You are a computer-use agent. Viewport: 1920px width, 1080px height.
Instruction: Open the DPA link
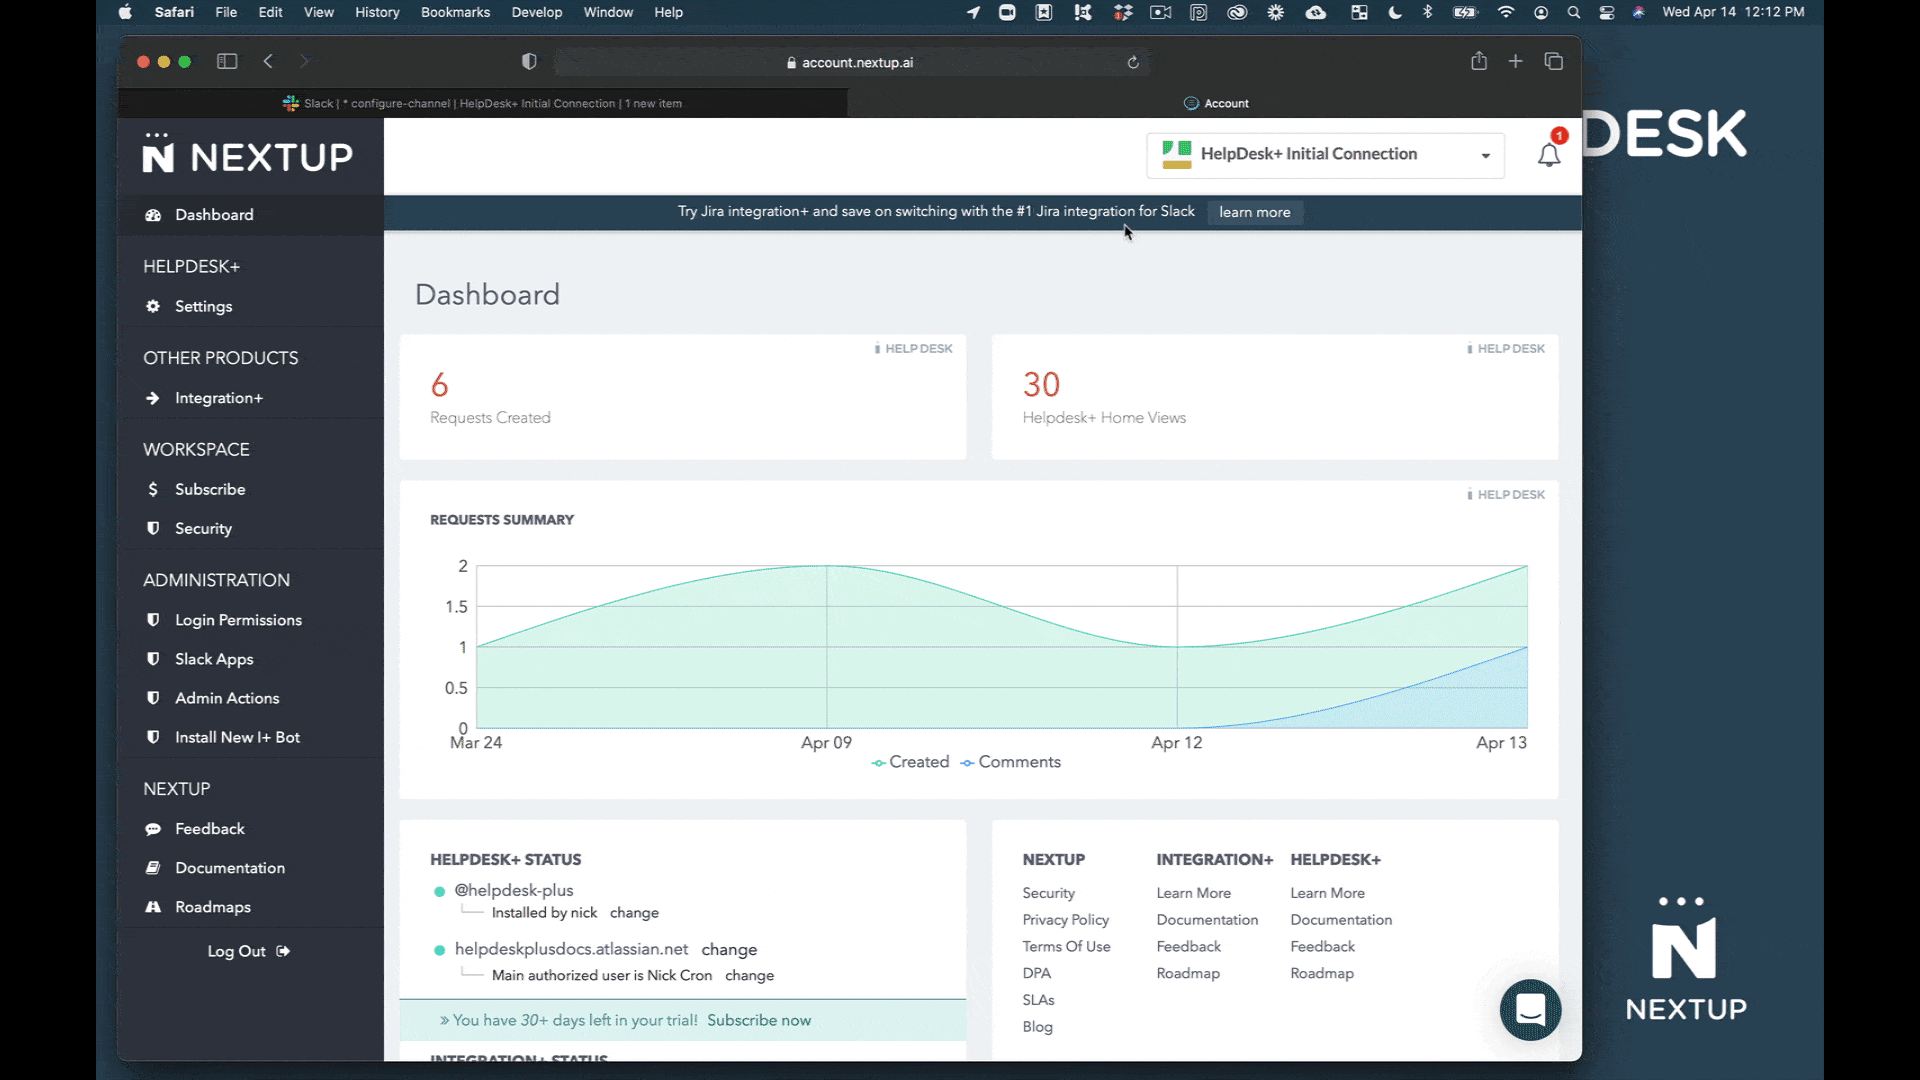pyautogui.click(x=1036, y=973)
